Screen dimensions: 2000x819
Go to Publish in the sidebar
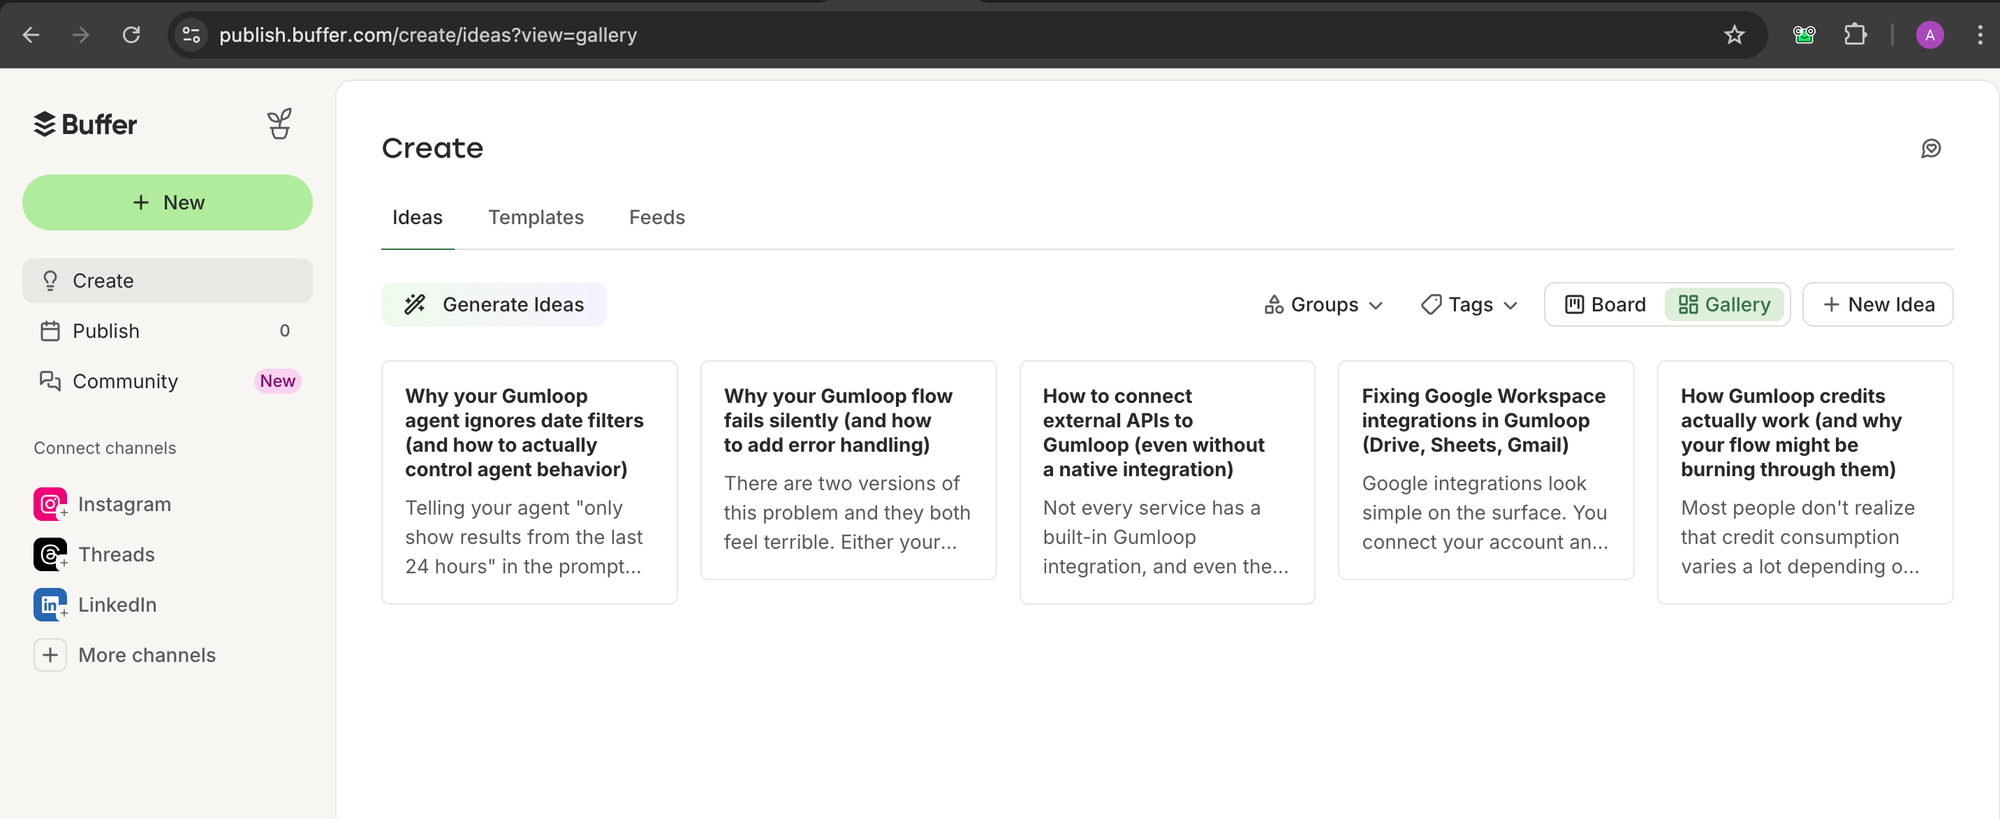[x=167, y=331]
